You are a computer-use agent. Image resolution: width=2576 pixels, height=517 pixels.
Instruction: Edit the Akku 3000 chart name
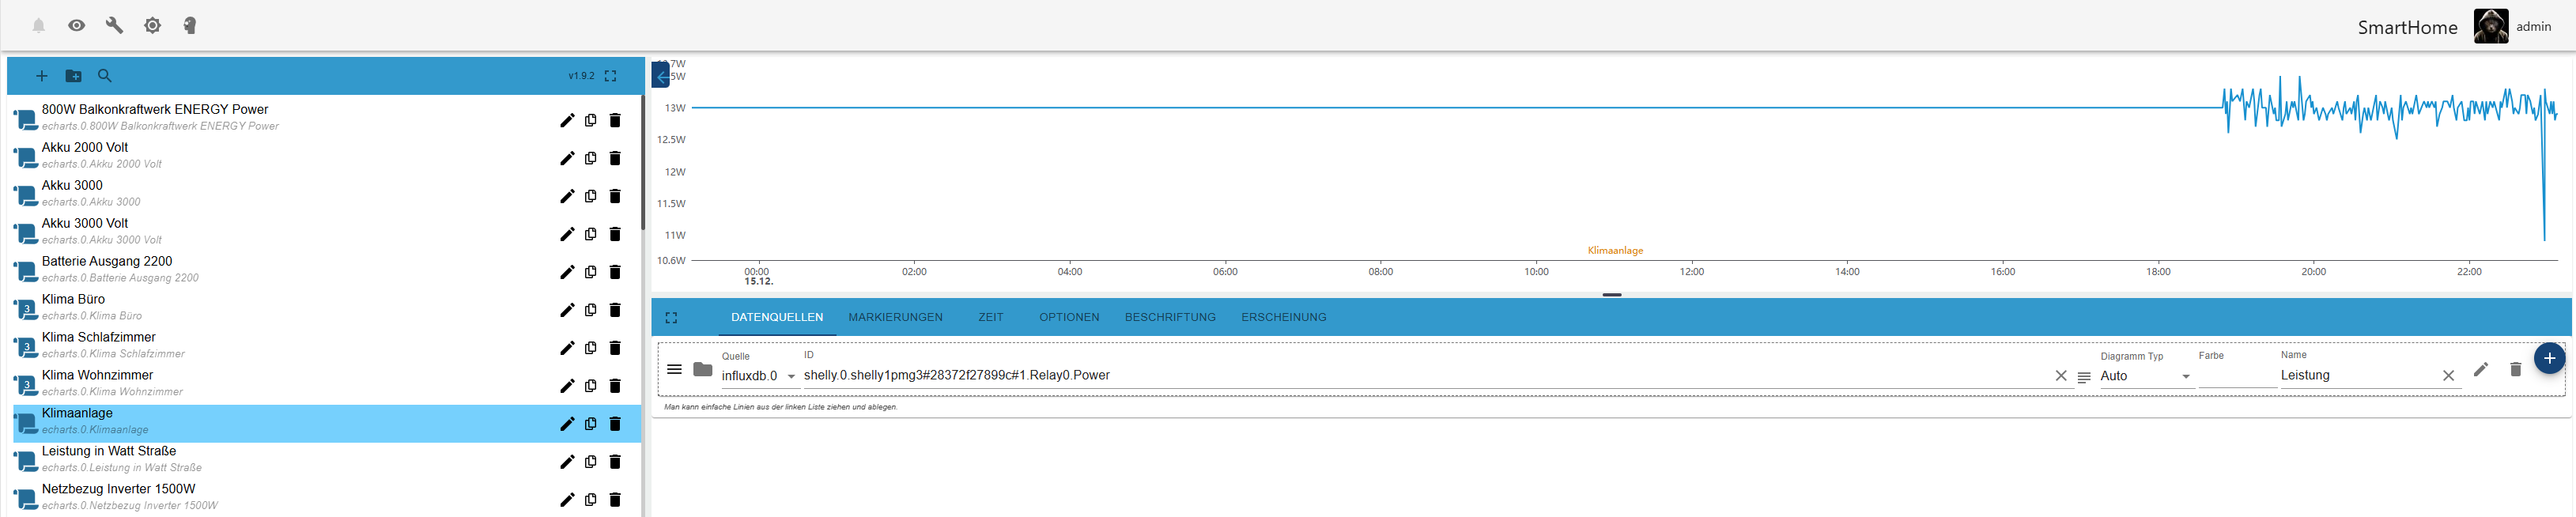[566, 196]
